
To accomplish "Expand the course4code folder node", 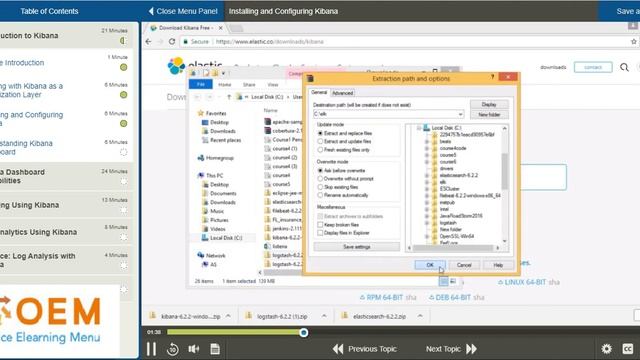I will [x=427, y=148].
